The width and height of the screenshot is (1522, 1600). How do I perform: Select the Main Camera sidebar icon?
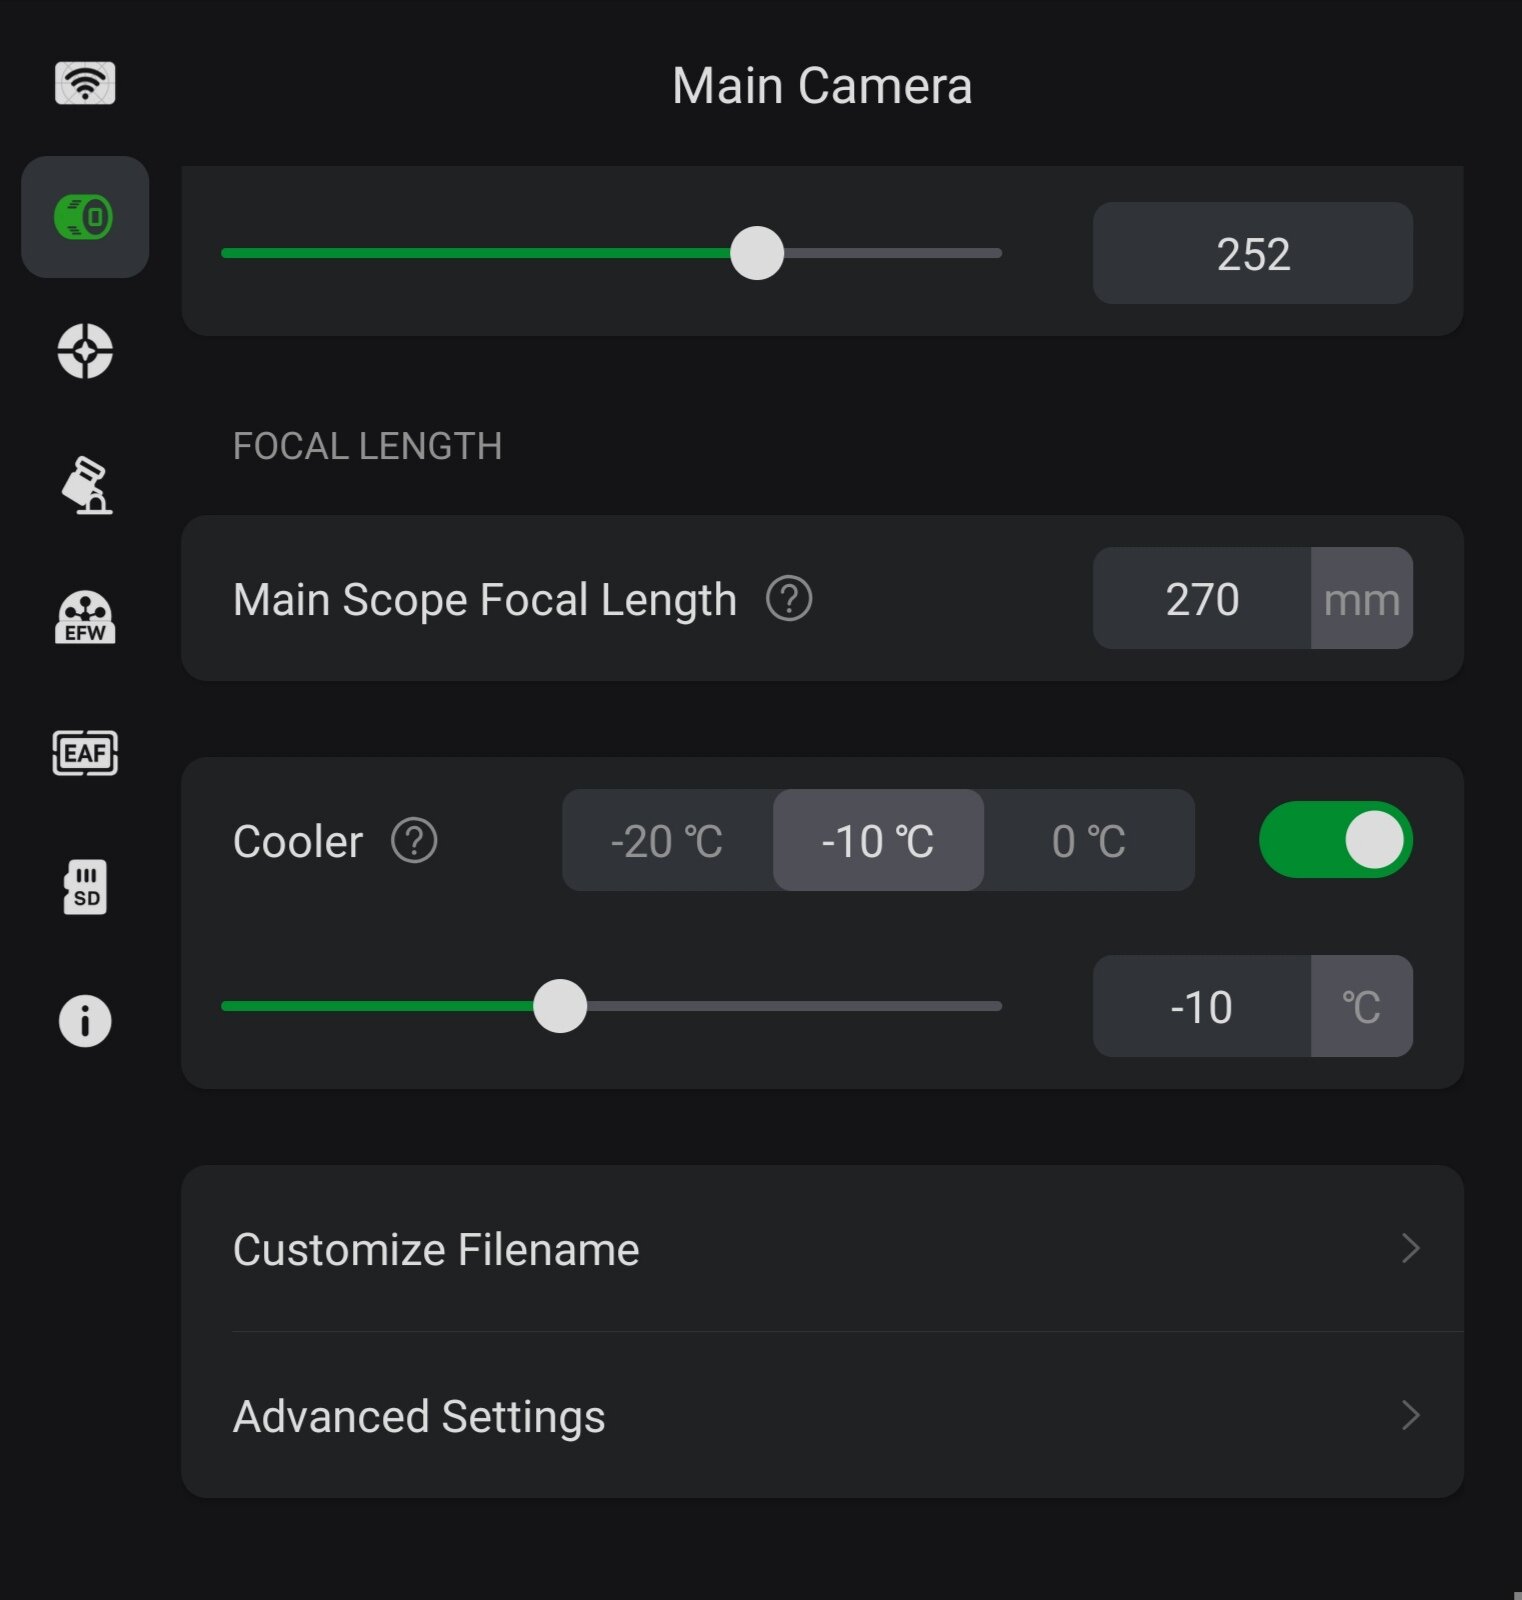[x=85, y=217]
